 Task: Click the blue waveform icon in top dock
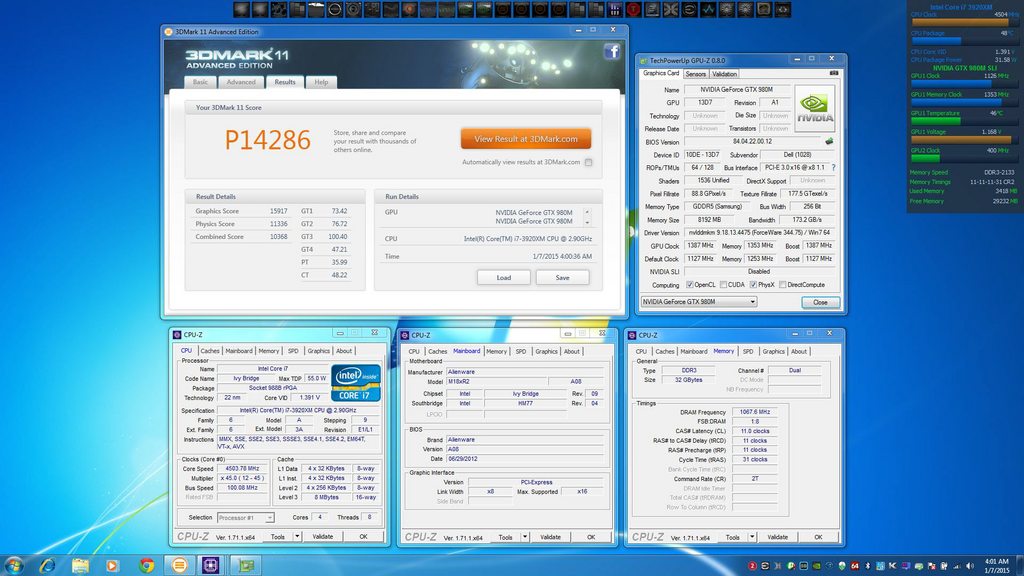click(x=709, y=9)
